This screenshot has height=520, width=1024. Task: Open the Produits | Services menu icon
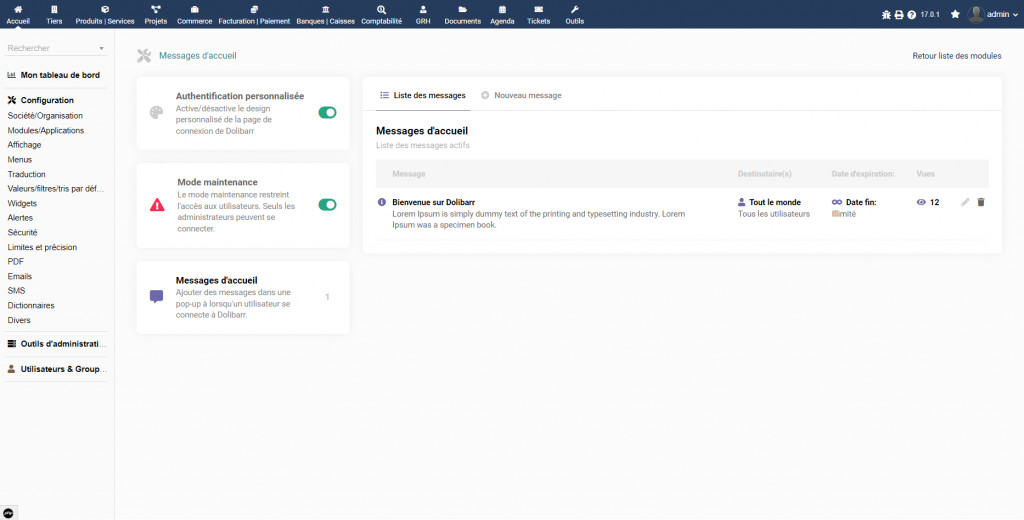click(x=104, y=10)
